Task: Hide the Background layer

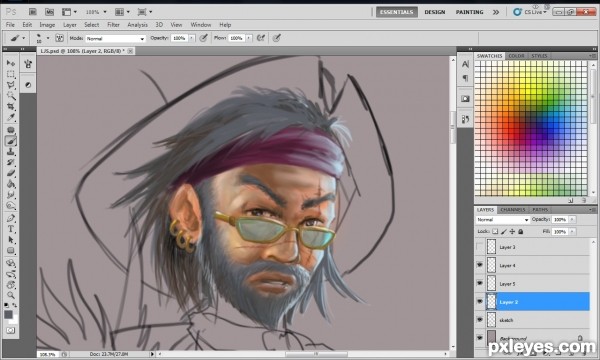Action: [479, 338]
